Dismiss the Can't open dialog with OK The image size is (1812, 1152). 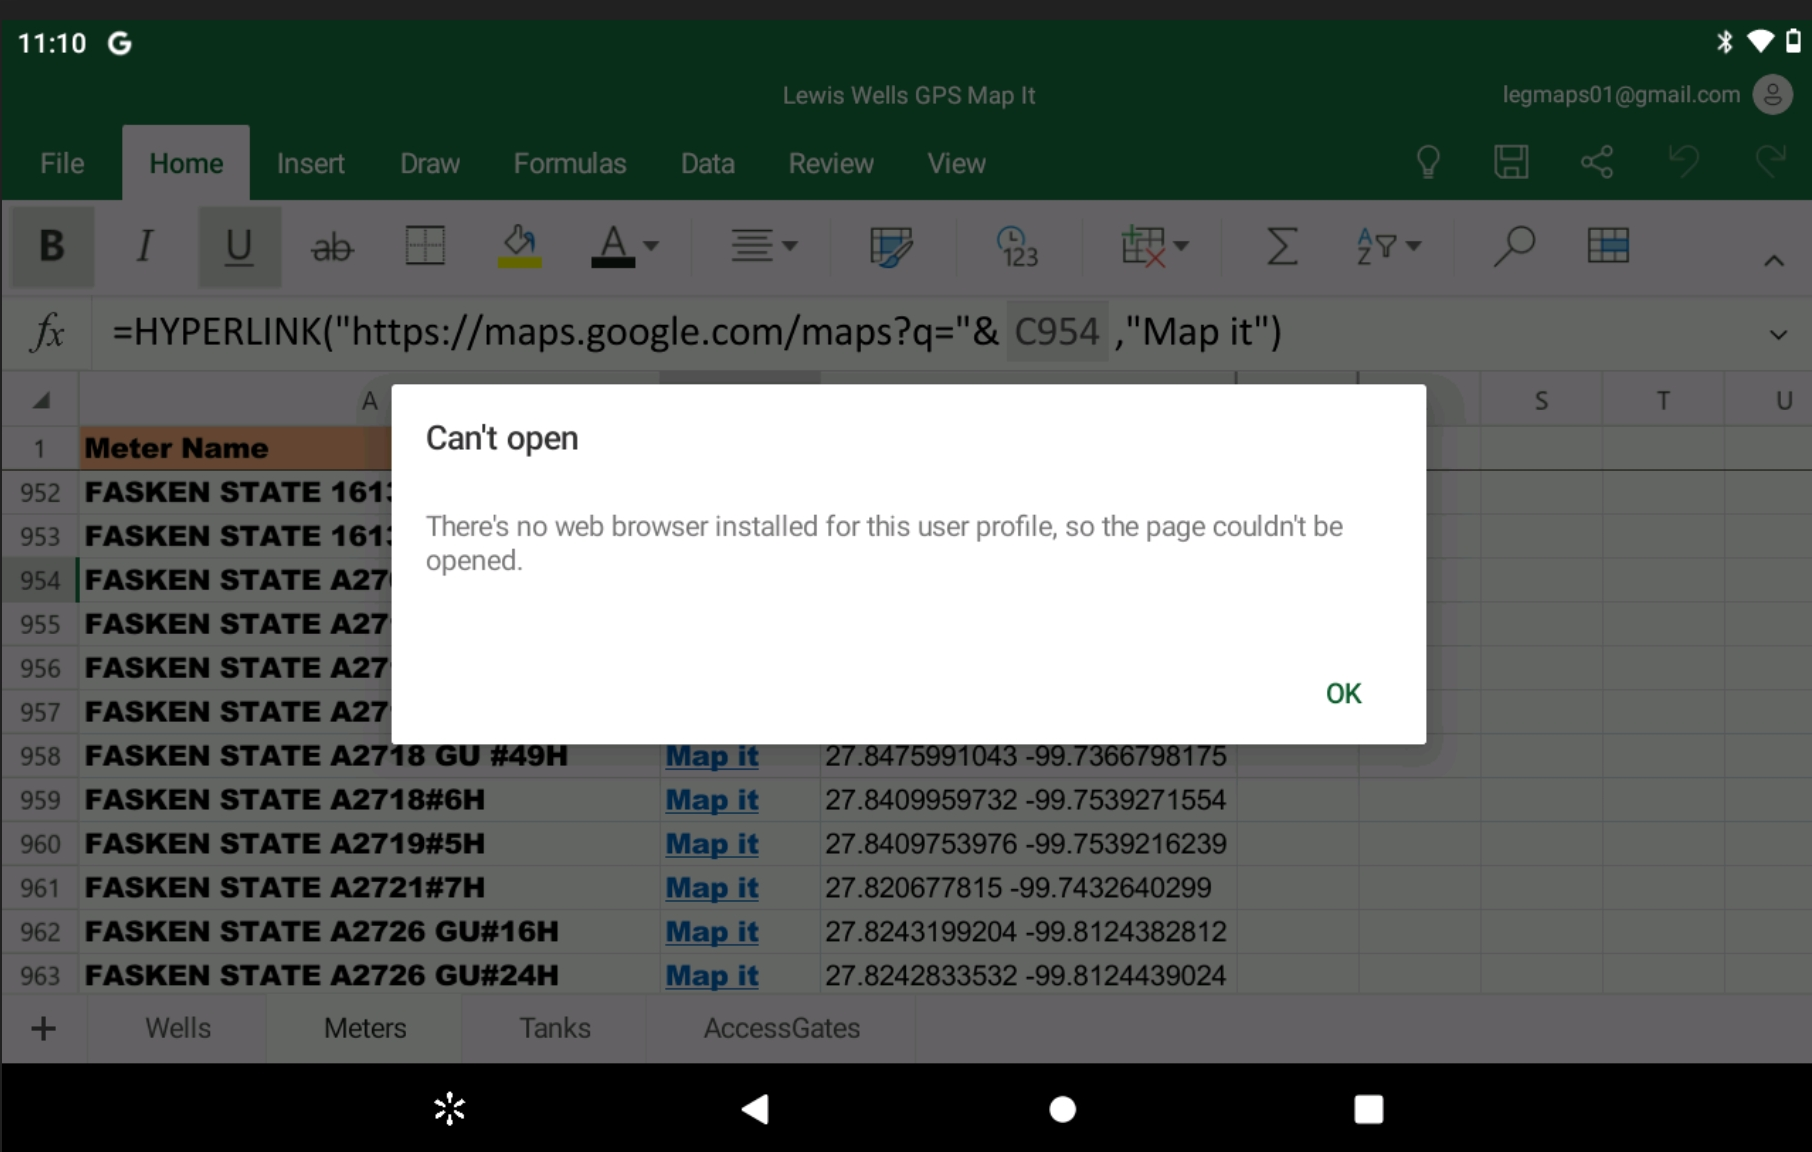click(1343, 693)
